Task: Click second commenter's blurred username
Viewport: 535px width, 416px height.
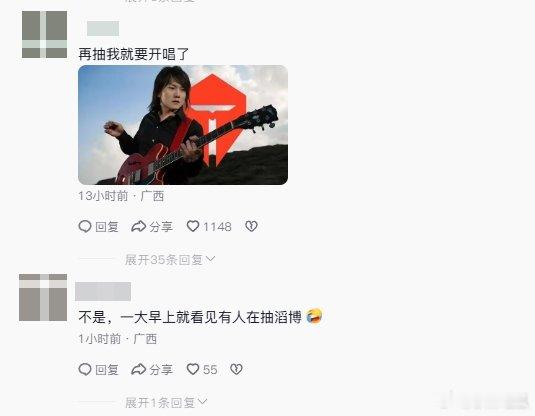Action: pos(103,291)
